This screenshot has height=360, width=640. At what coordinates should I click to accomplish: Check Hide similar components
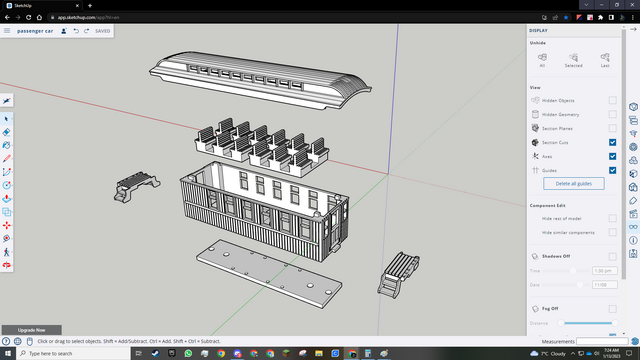coord(612,233)
